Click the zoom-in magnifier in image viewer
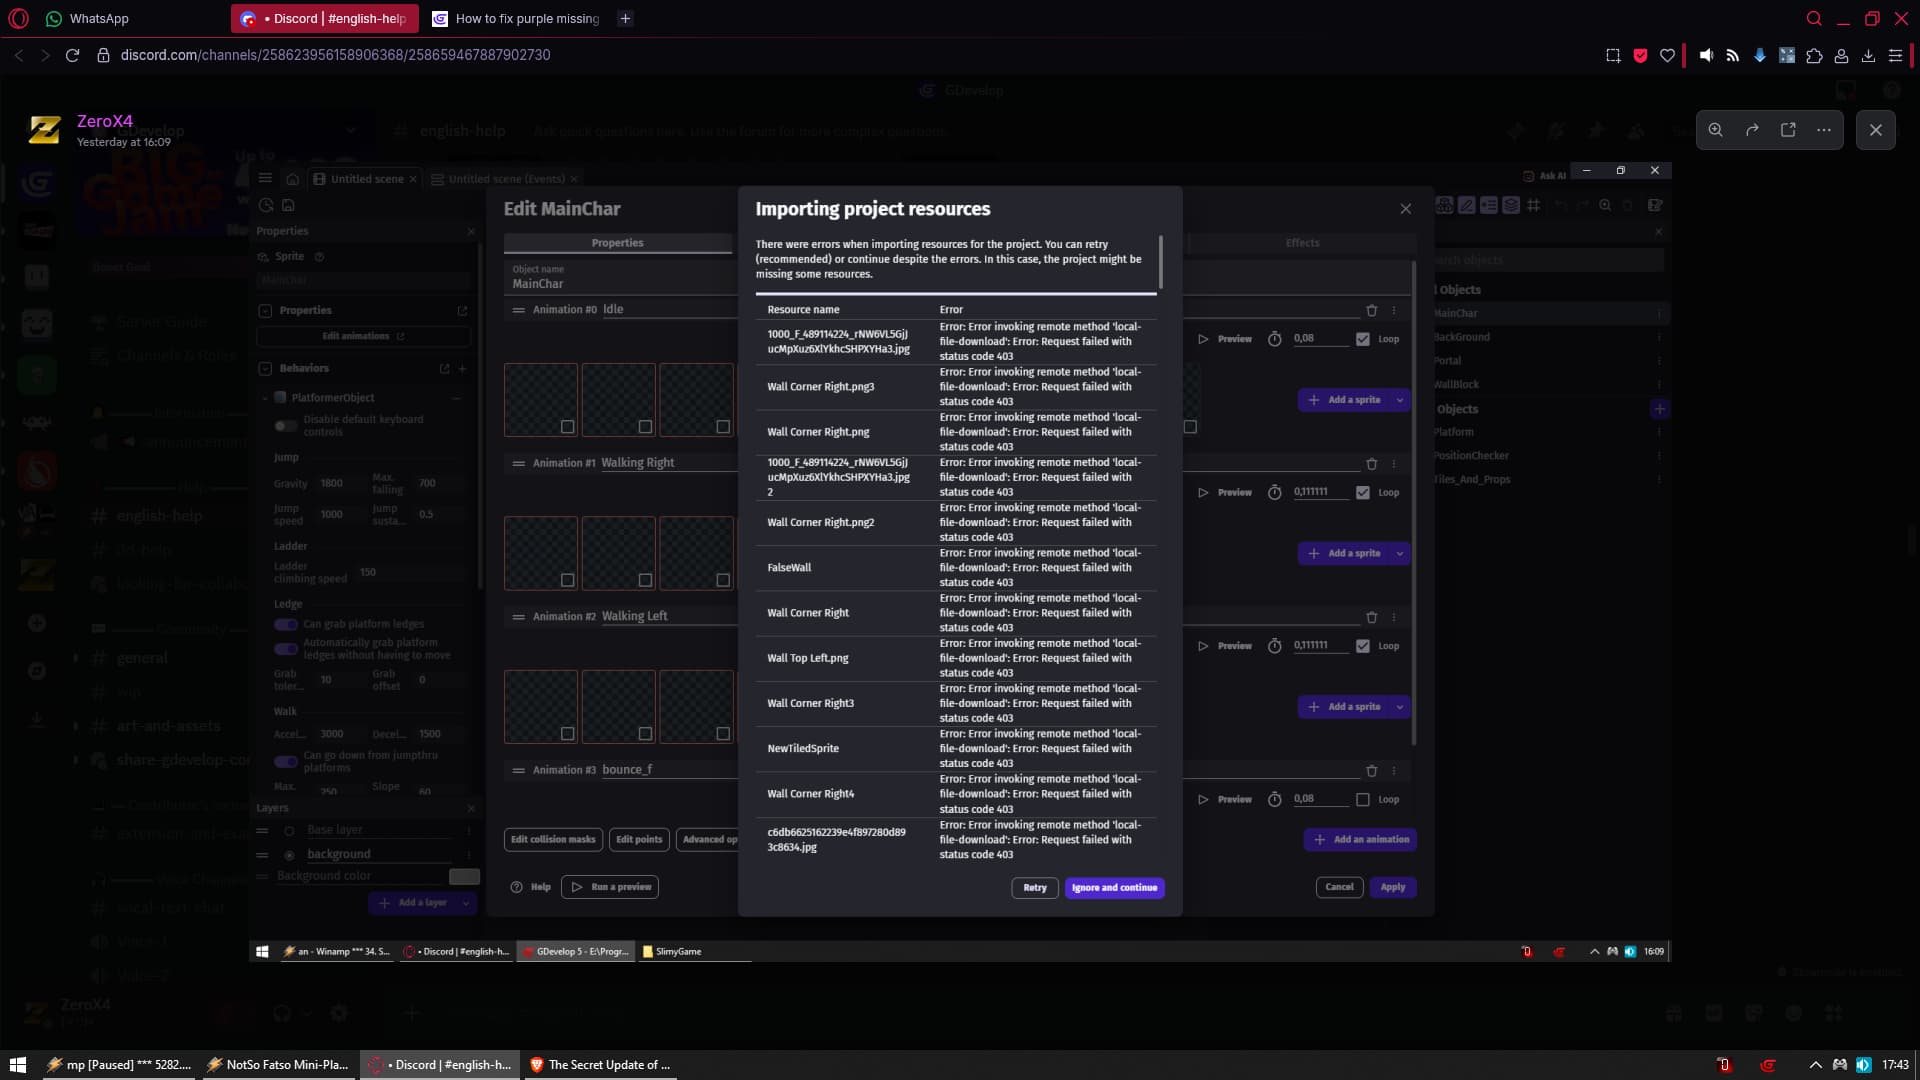 pos(1715,130)
